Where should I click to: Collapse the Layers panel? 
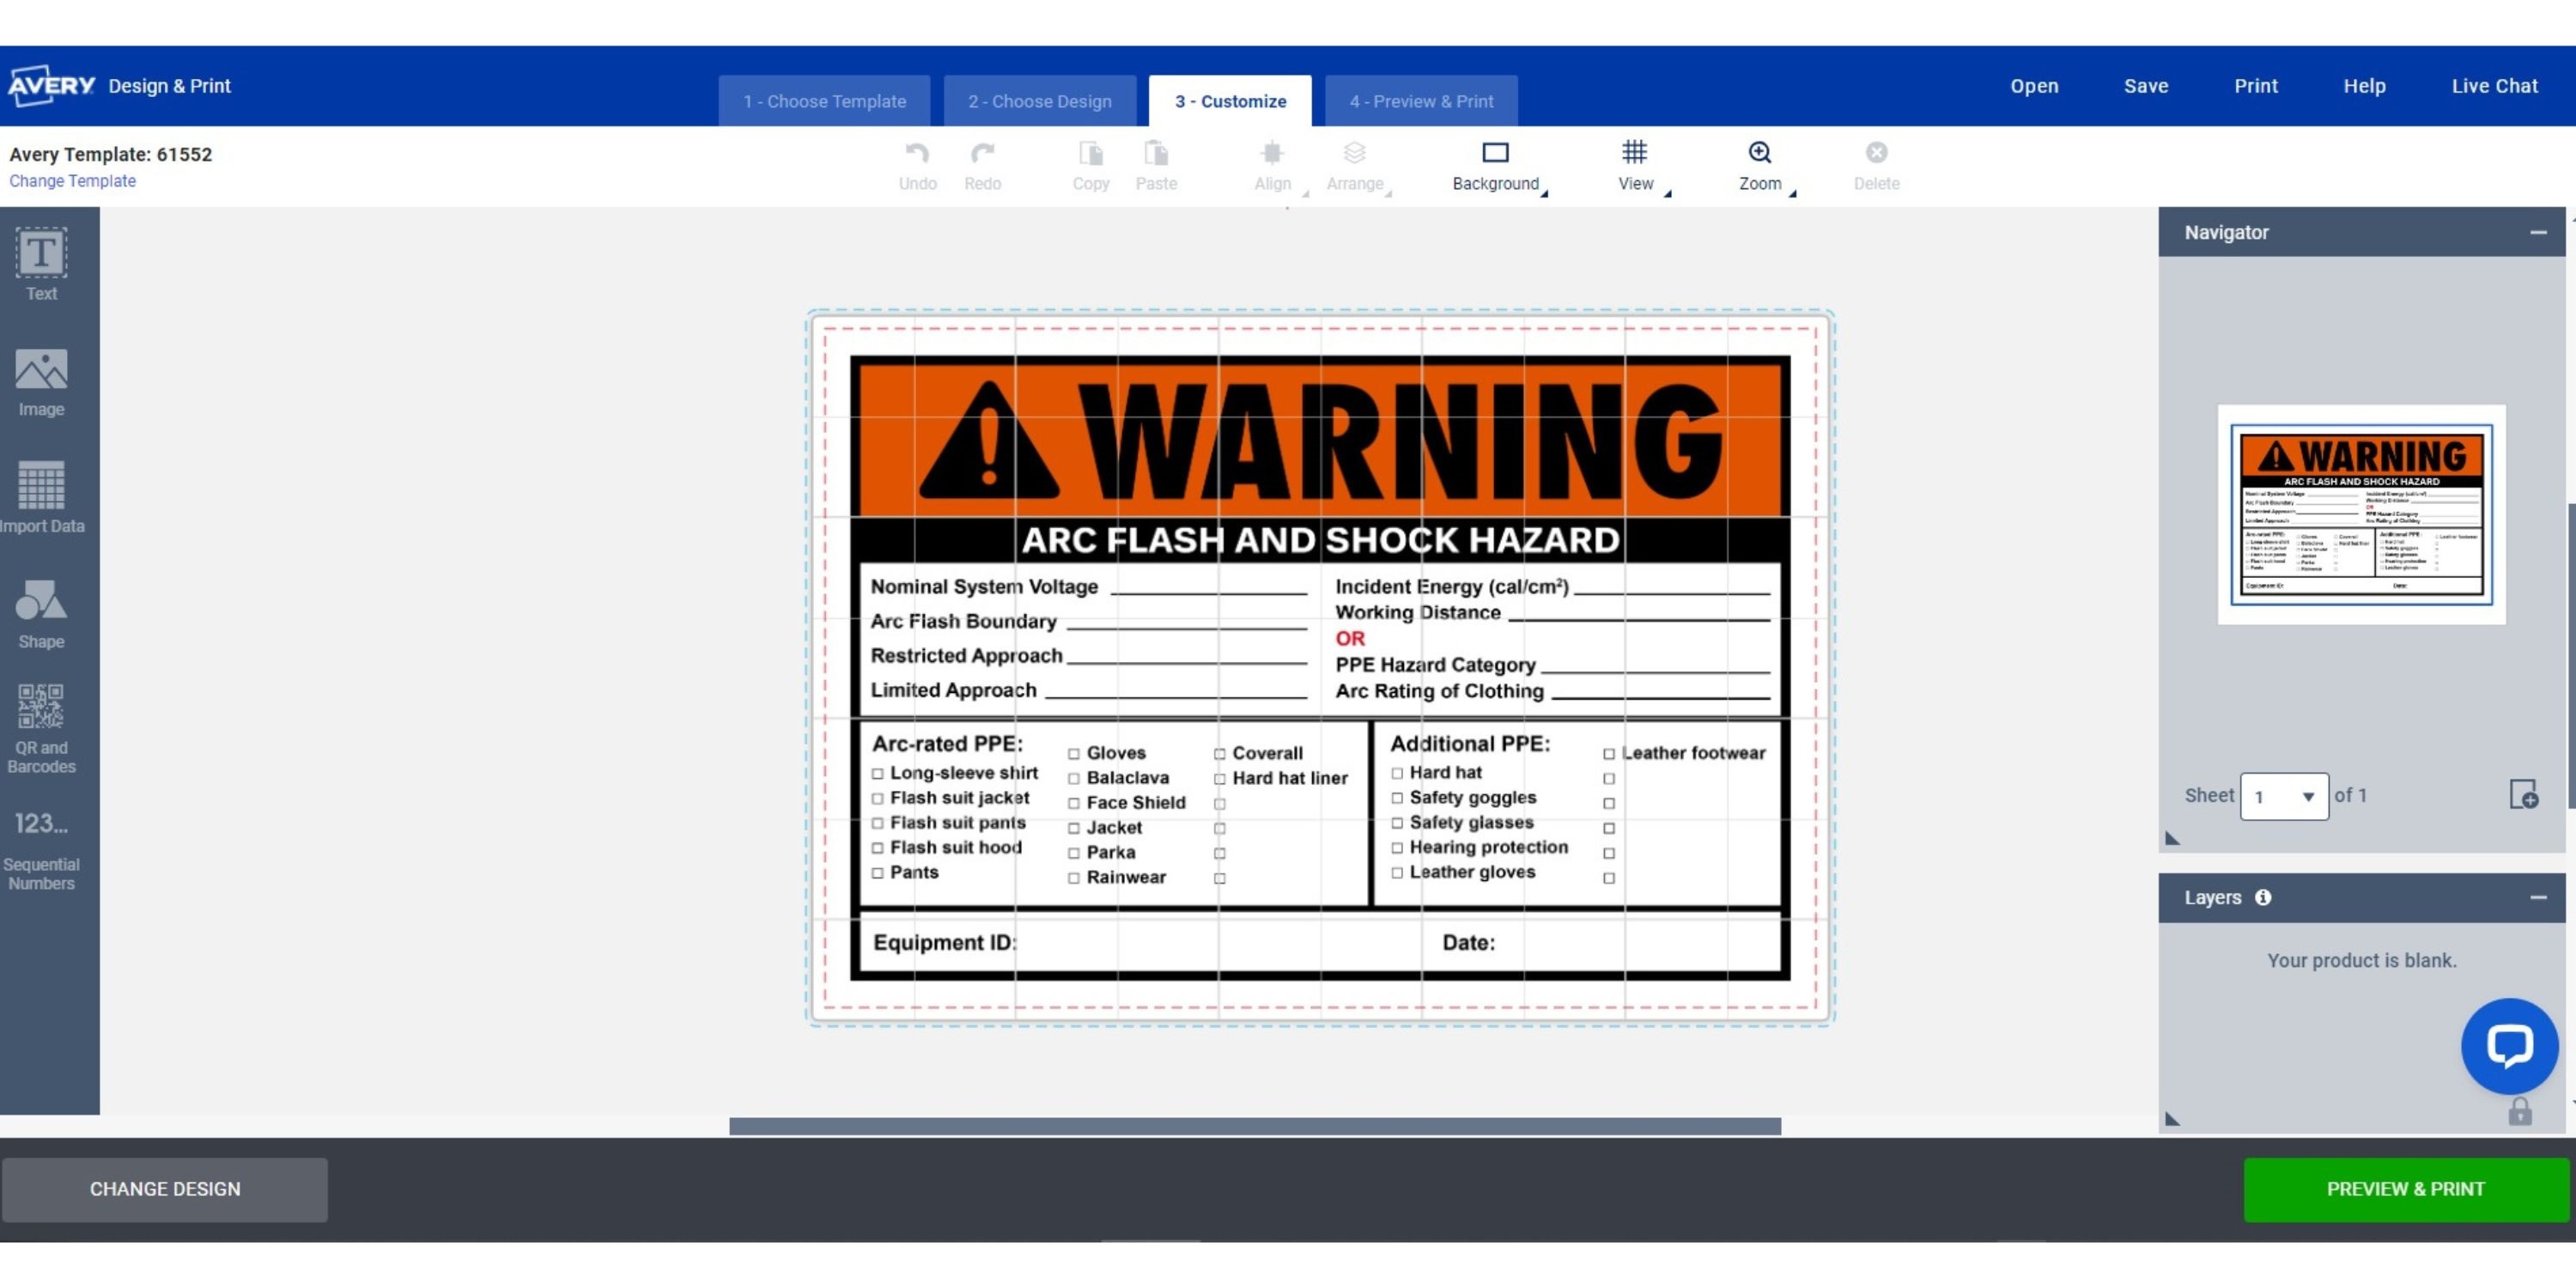pyautogui.click(x=2537, y=898)
